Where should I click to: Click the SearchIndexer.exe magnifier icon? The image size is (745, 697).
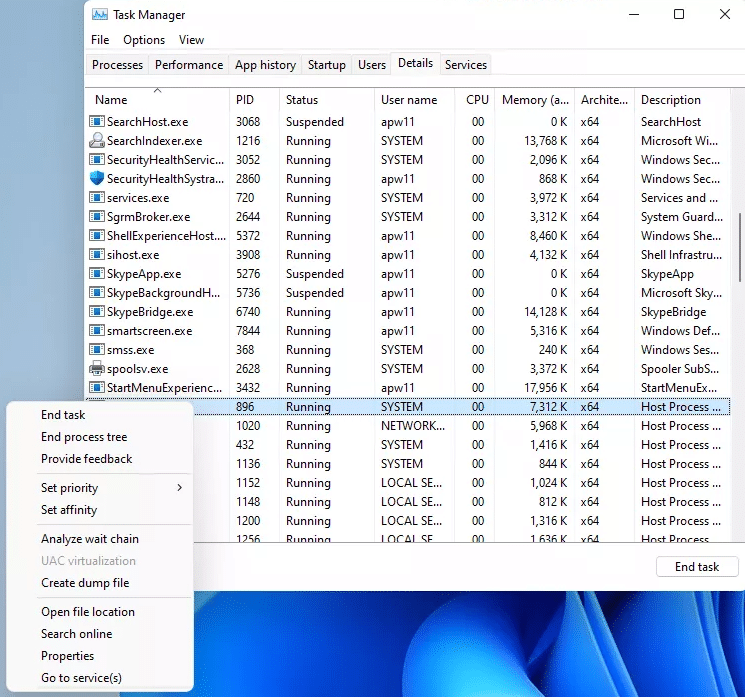pos(97,141)
